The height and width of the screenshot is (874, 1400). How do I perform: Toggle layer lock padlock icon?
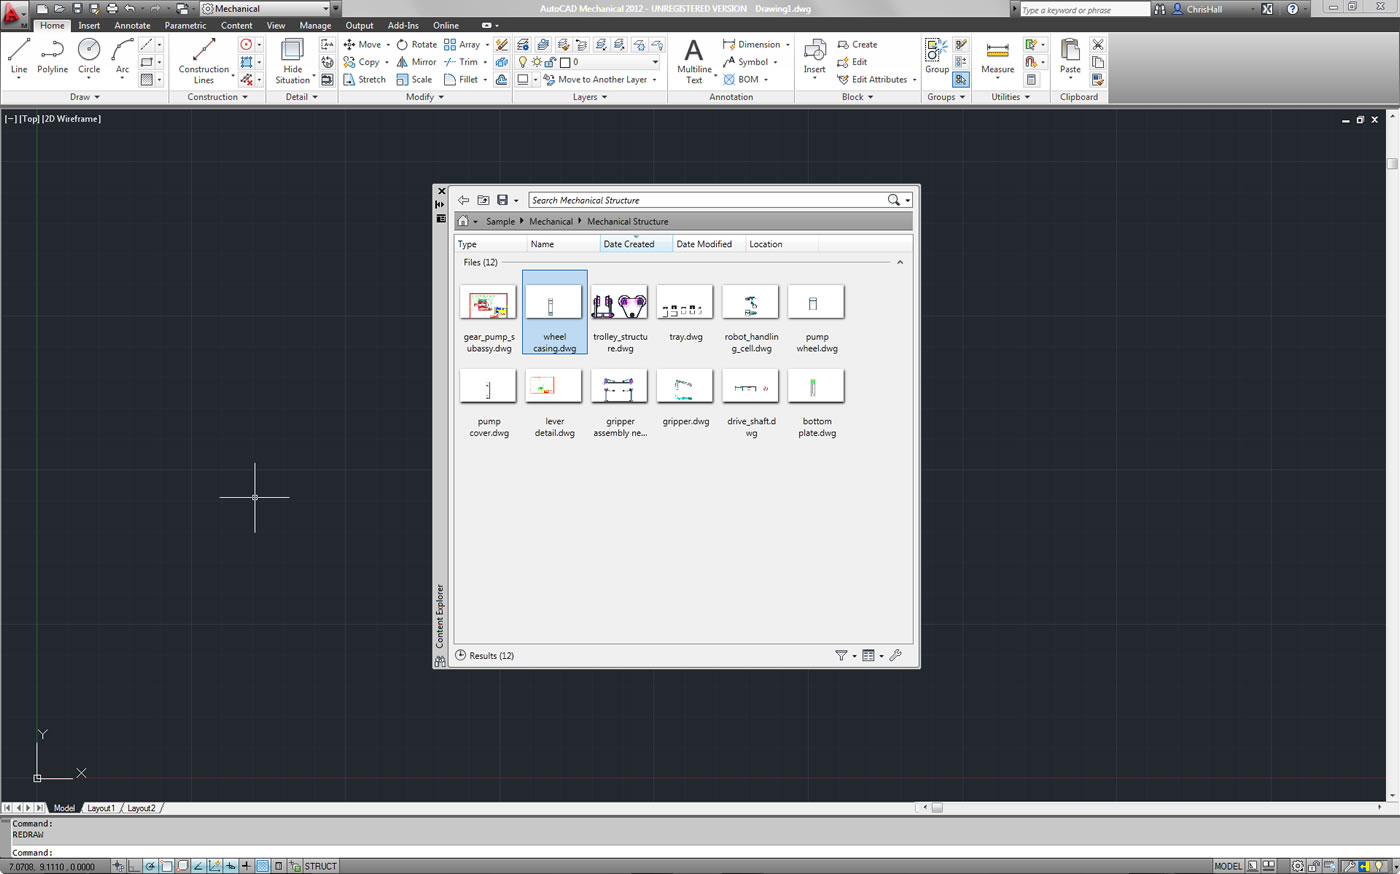tap(550, 62)
